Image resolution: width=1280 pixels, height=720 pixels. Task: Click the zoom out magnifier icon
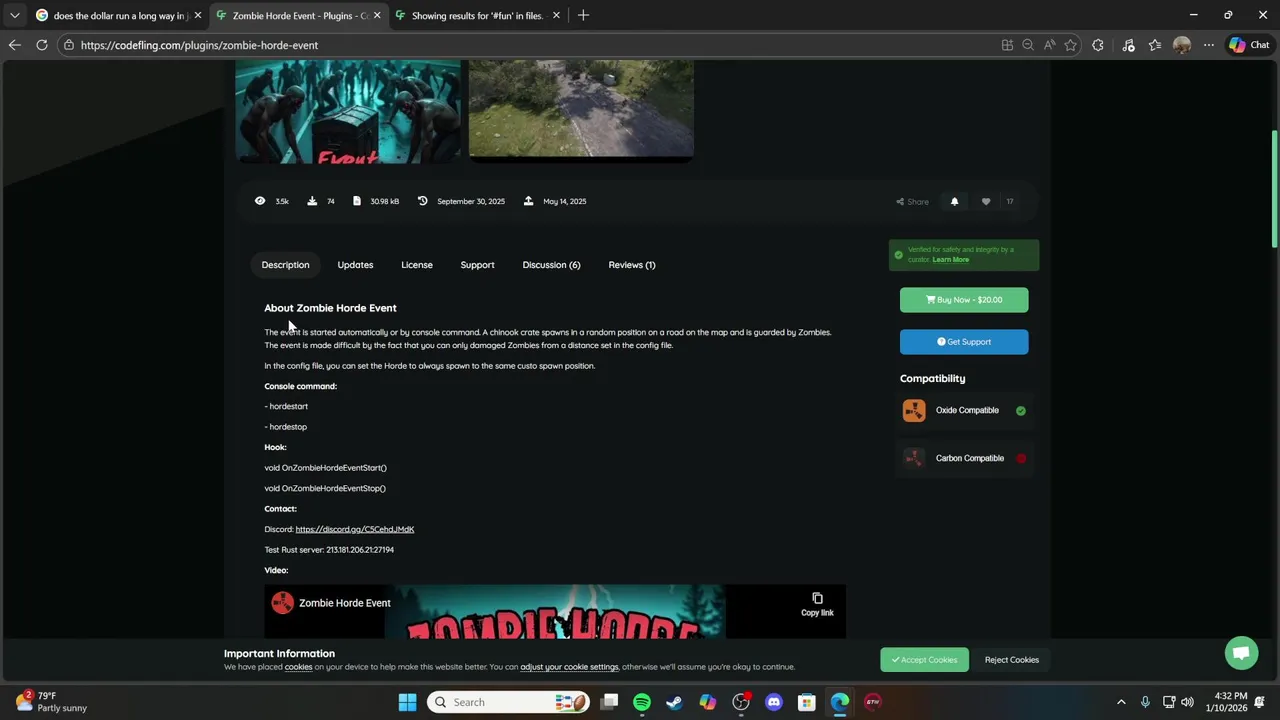pyautogui.click(x=1028, y=45)
